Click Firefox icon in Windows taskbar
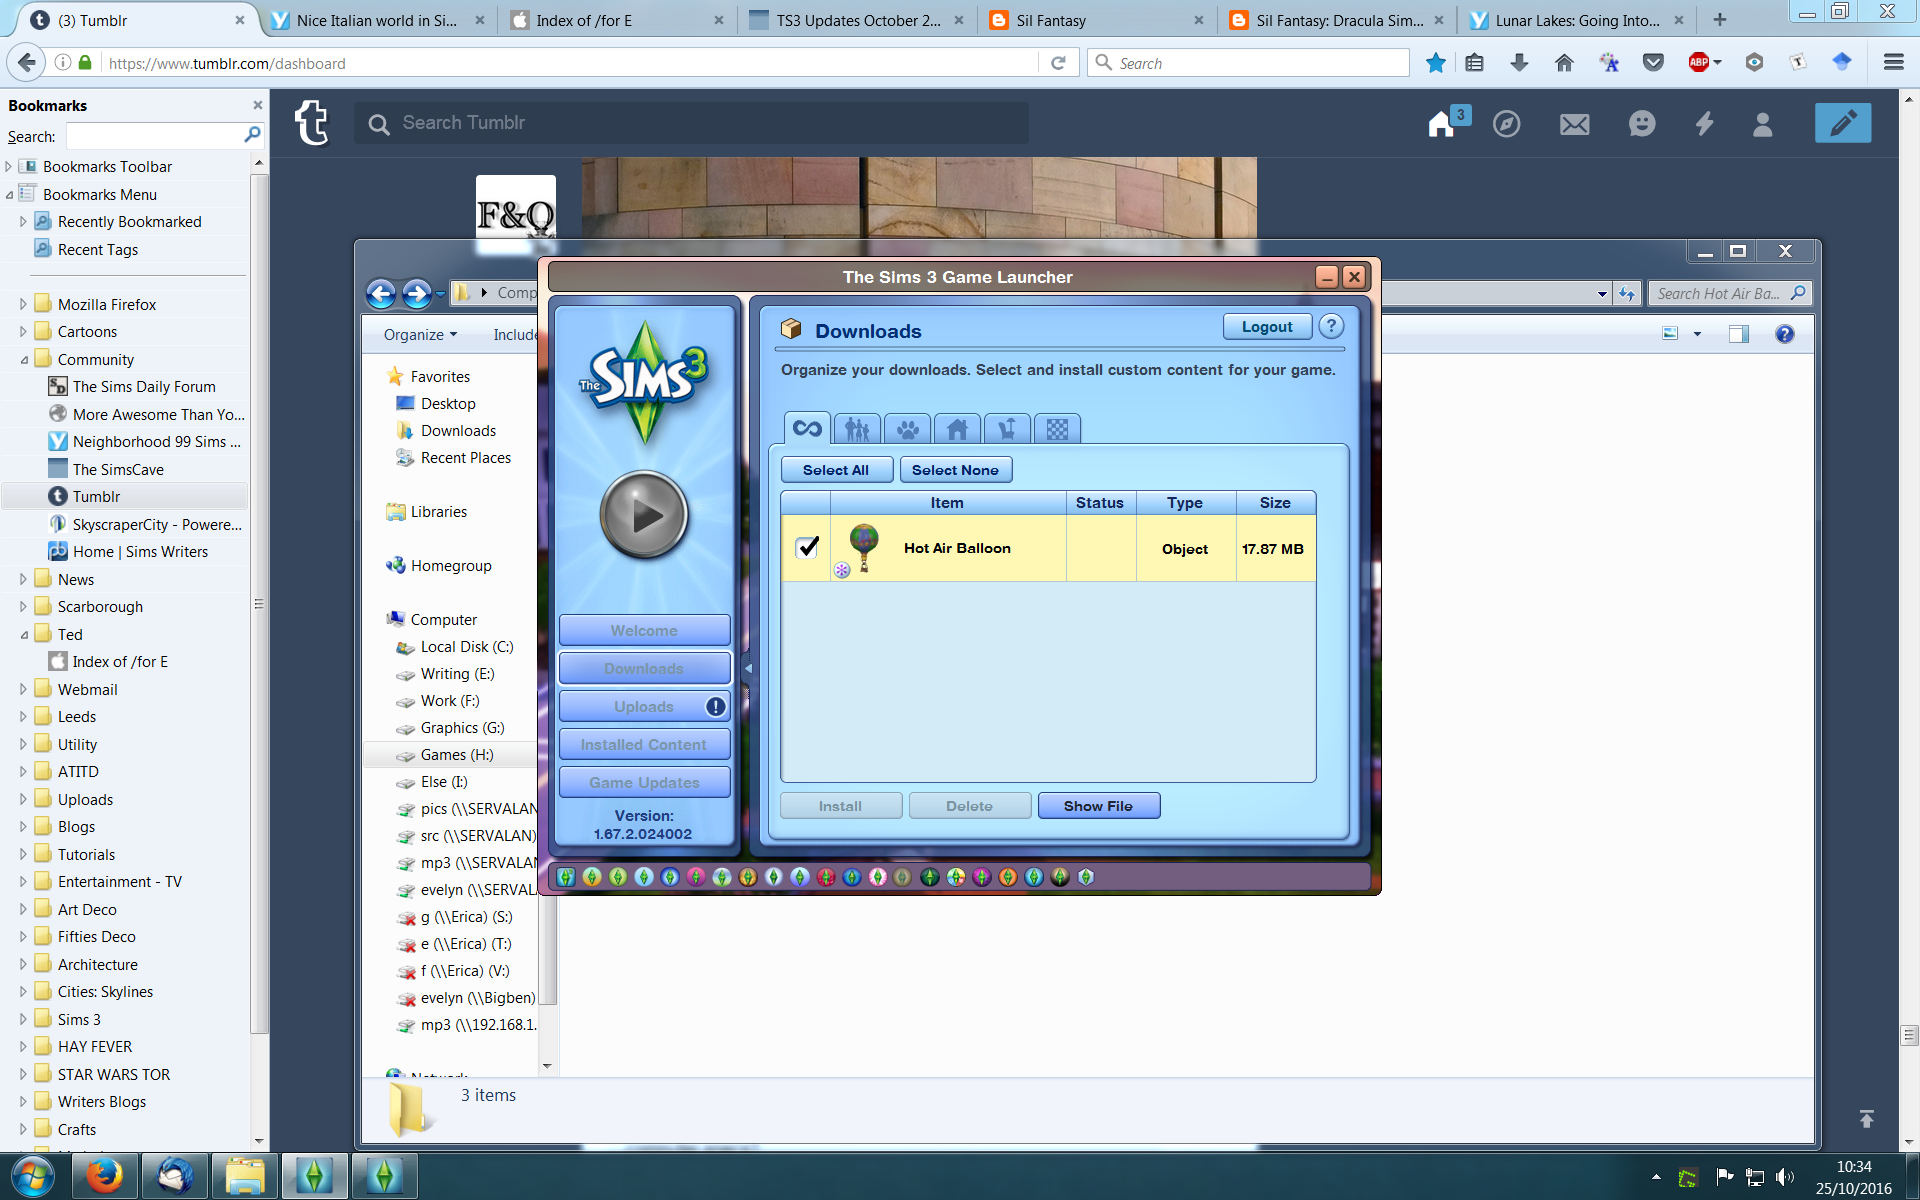Screen dimensions: 1920x1200 pos(105,1176)
